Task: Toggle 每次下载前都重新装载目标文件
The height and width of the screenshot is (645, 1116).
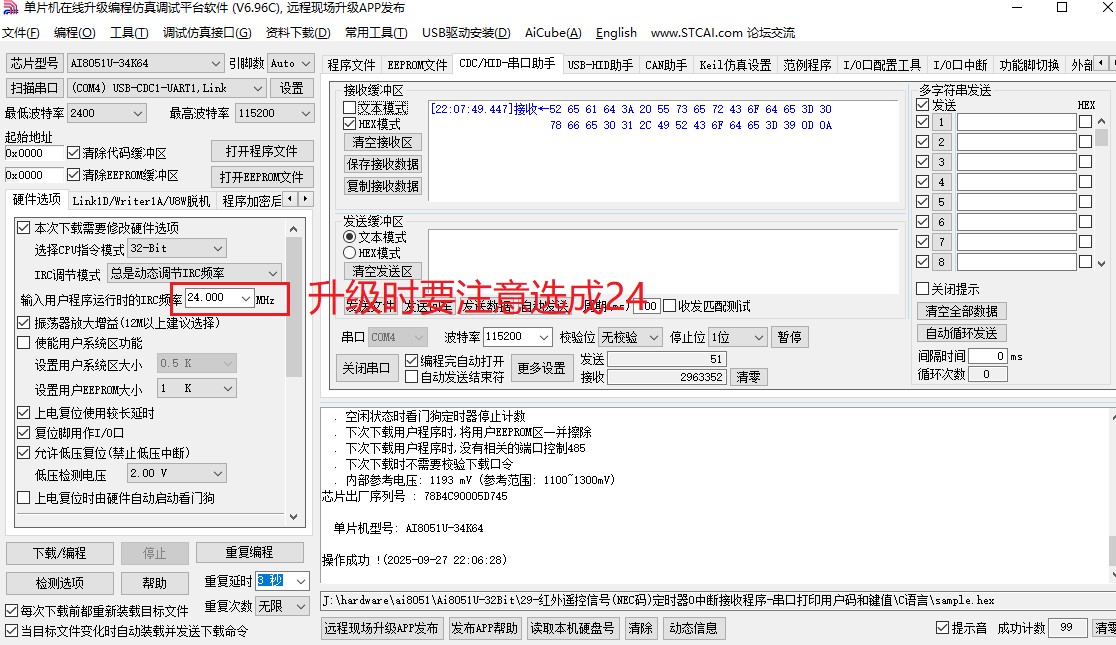Action: click(11, 611)
